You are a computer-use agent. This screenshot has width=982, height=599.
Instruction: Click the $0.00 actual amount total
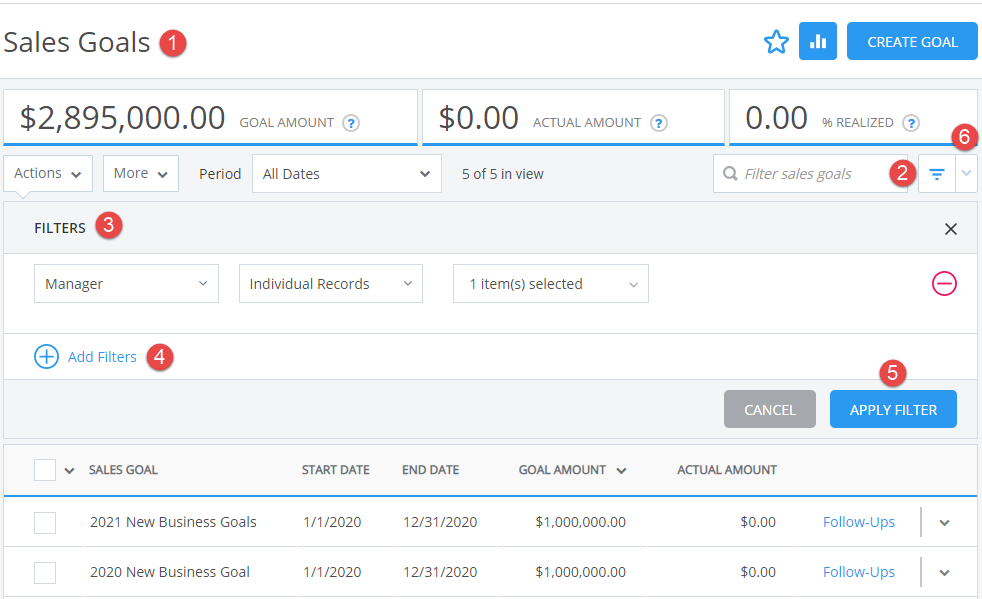pyautogui.click(x=478, y=118)
